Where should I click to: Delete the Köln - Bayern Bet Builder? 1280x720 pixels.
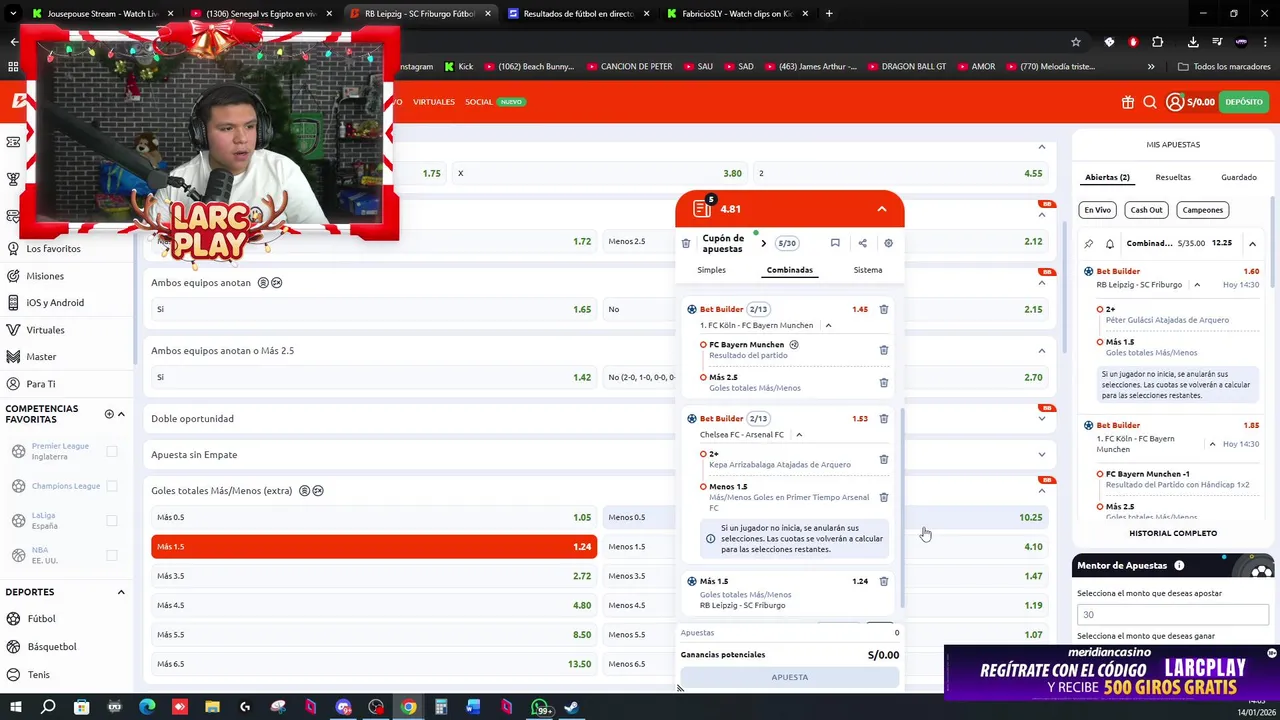pos(884,310)
